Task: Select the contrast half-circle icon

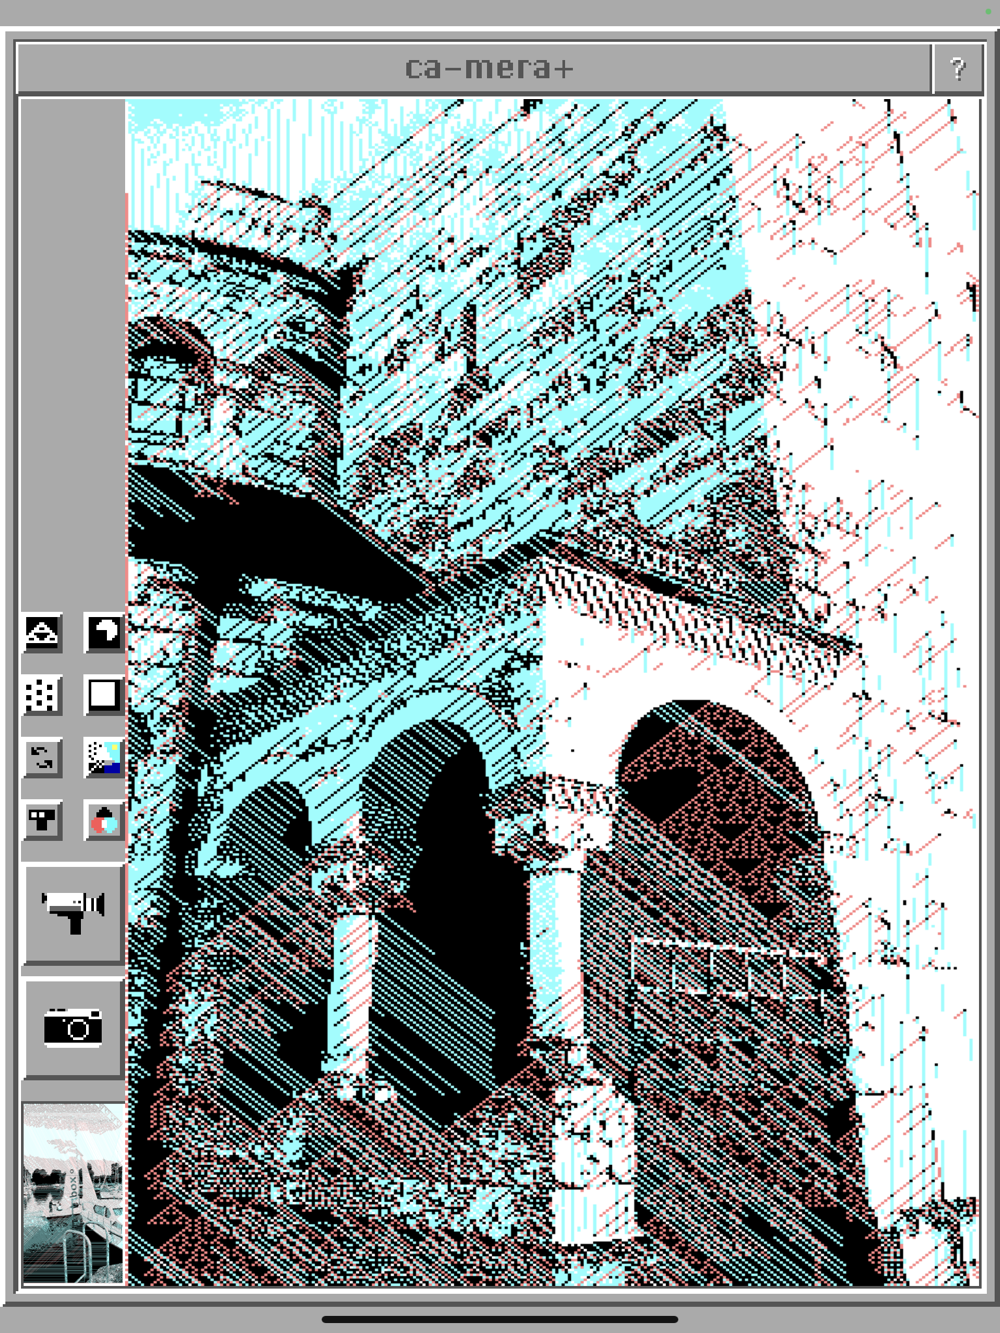Action: 104,634
